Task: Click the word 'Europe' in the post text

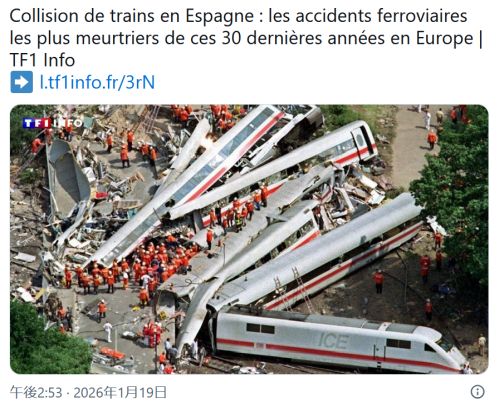Action: coord(445,39)
